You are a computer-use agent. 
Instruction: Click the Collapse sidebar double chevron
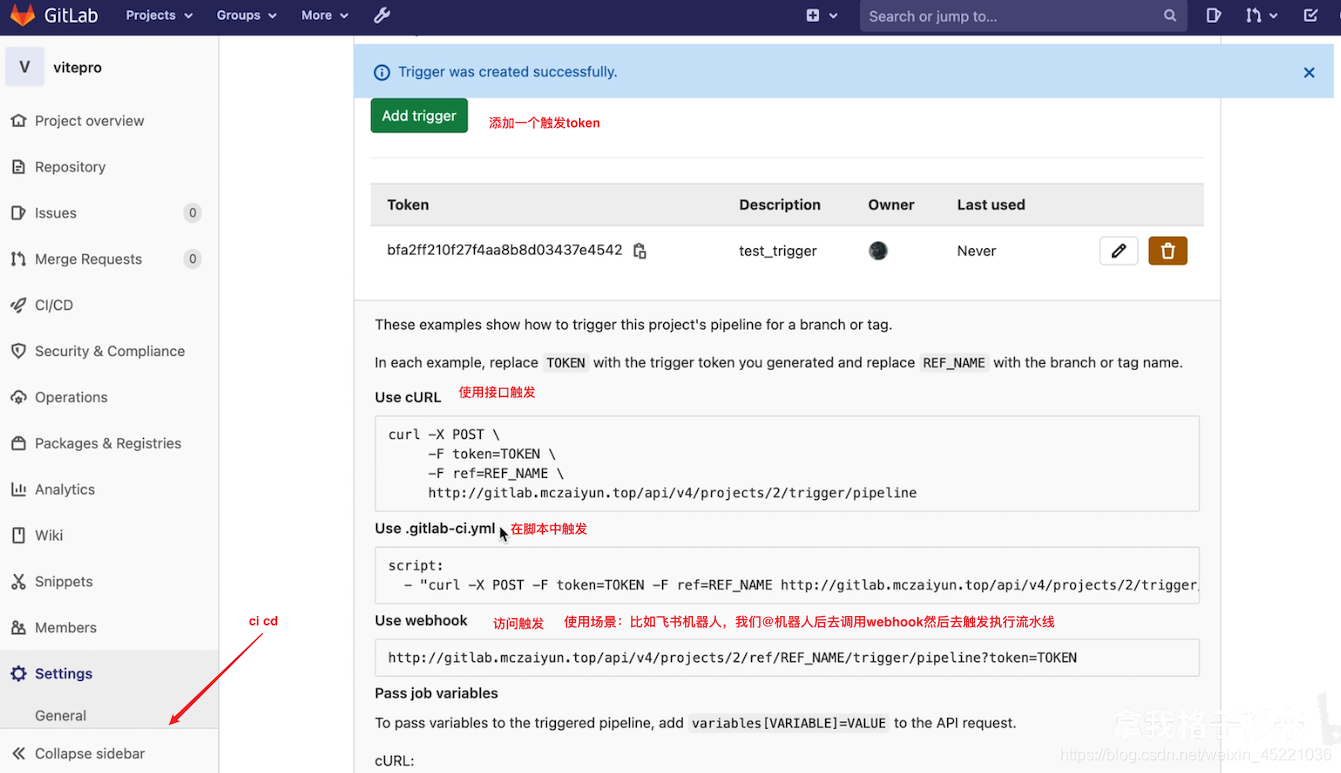(x=18, y=753)
